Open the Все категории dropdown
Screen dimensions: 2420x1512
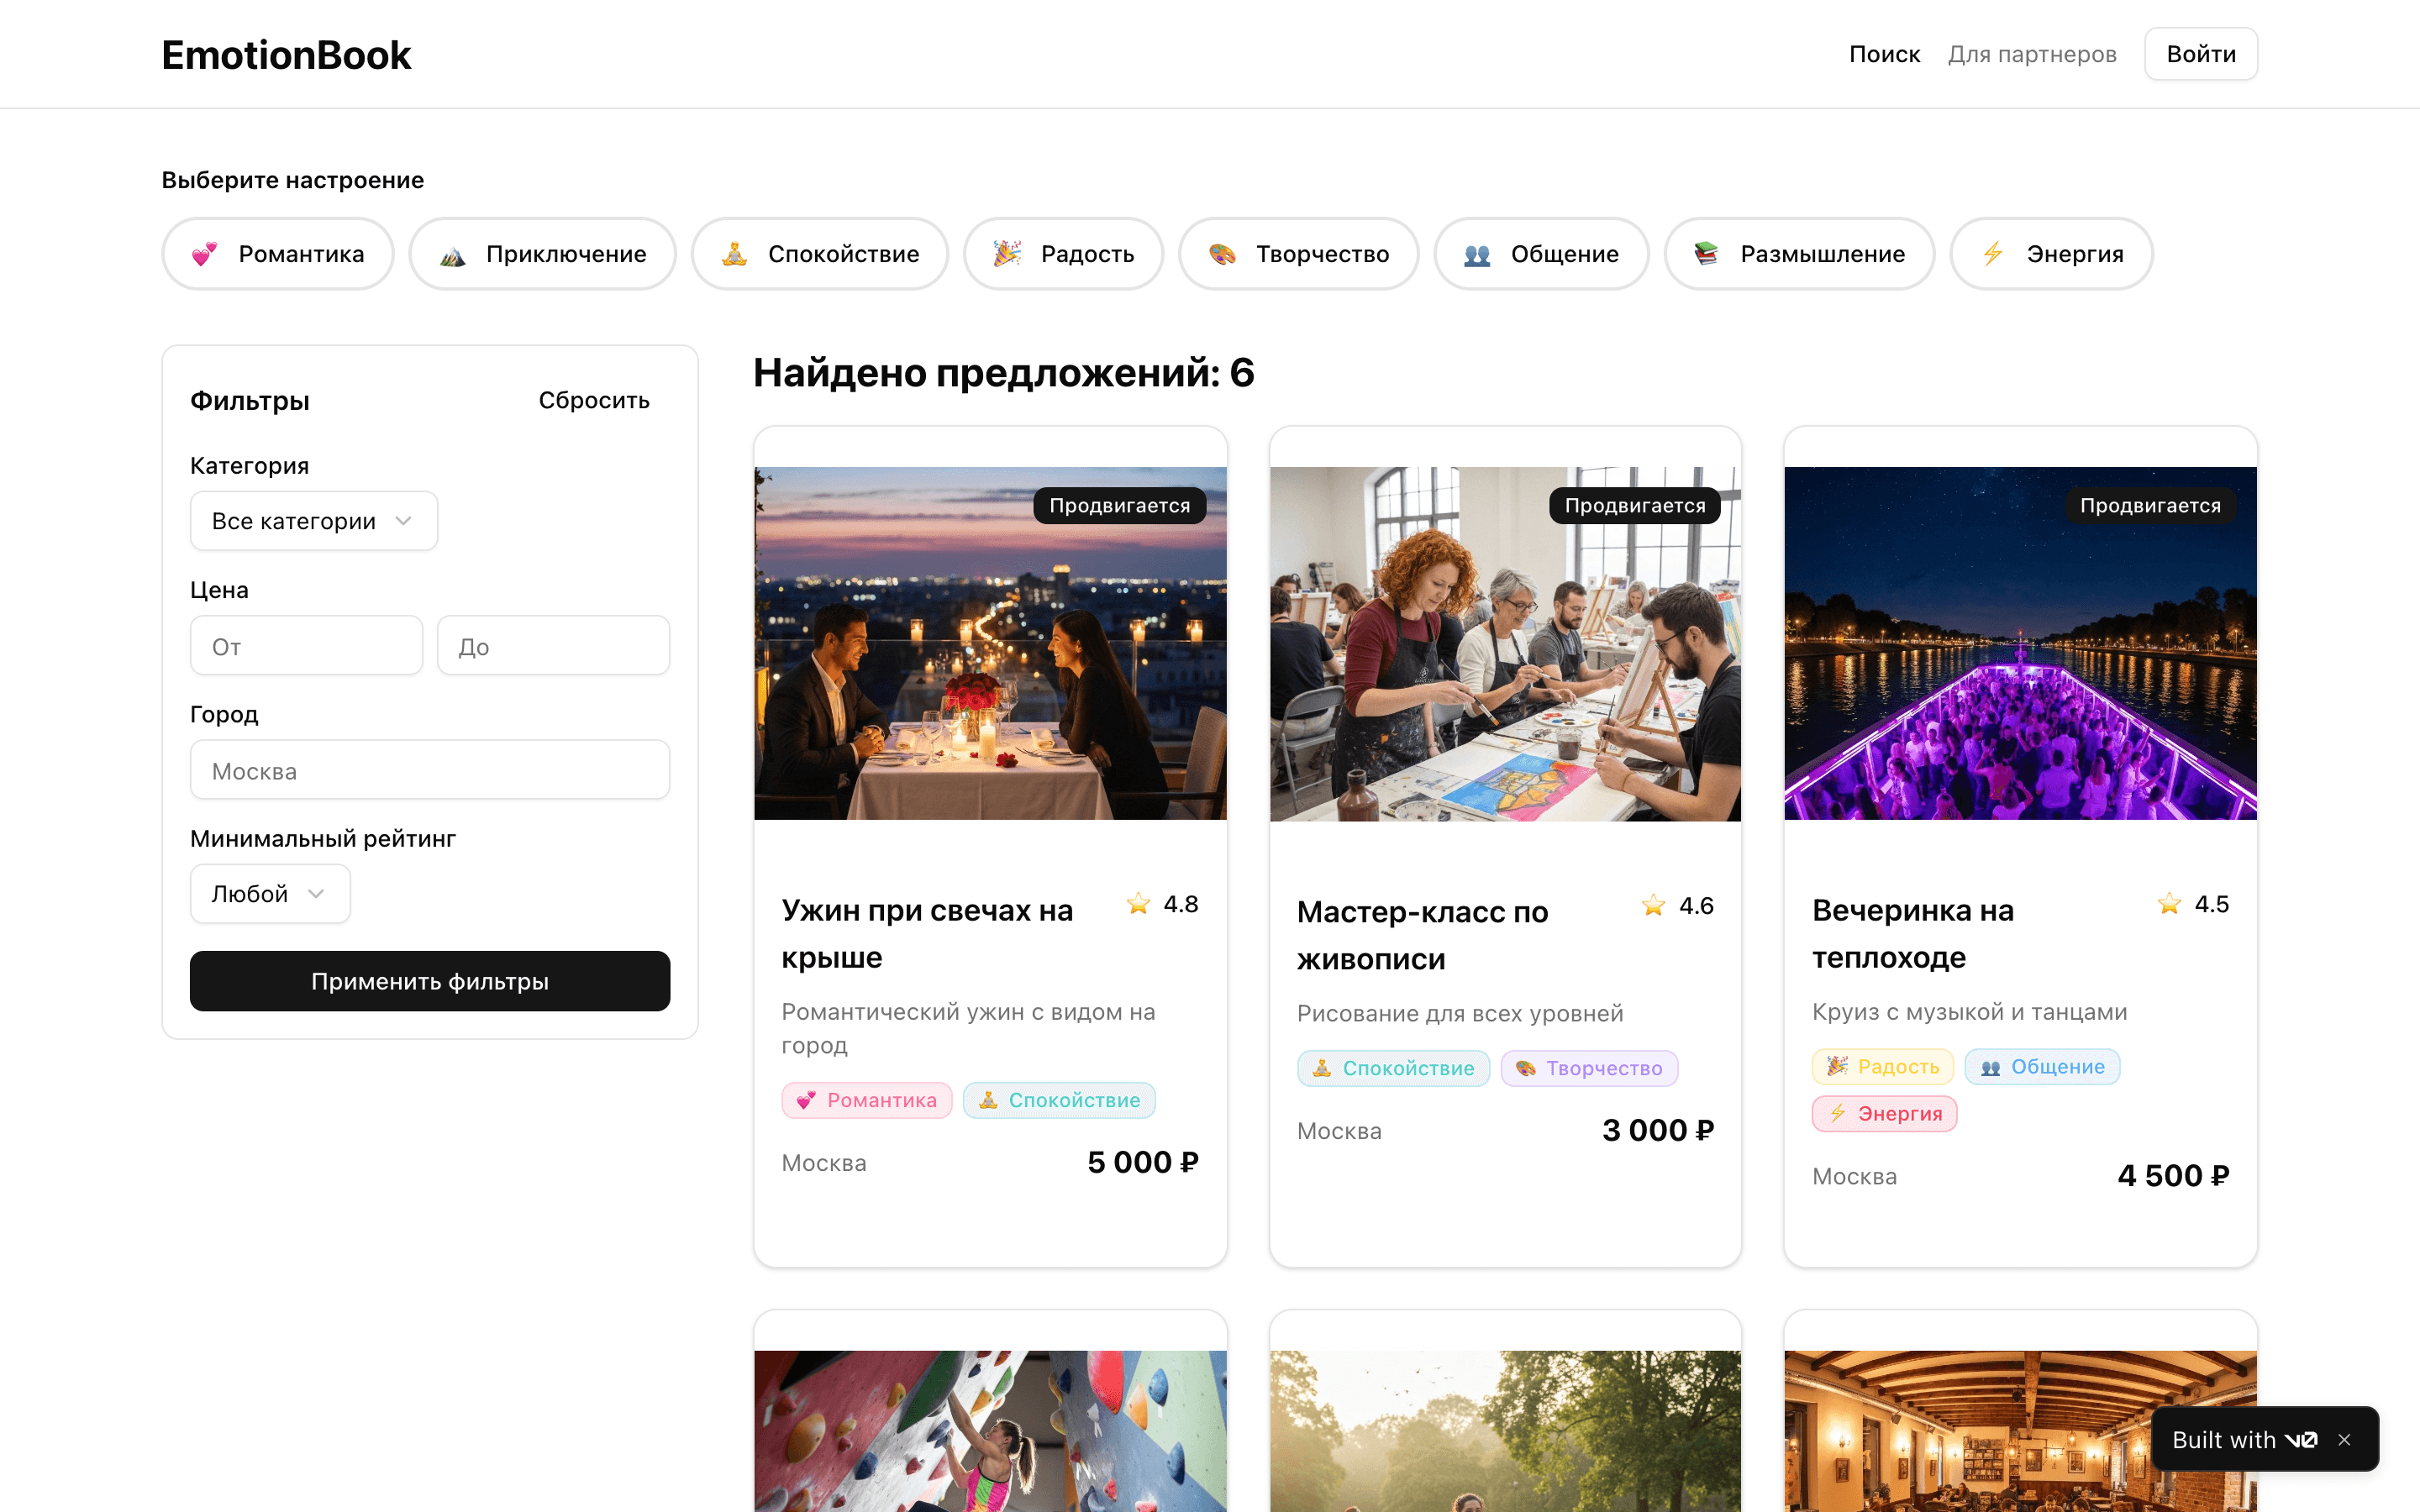[314, 521]
